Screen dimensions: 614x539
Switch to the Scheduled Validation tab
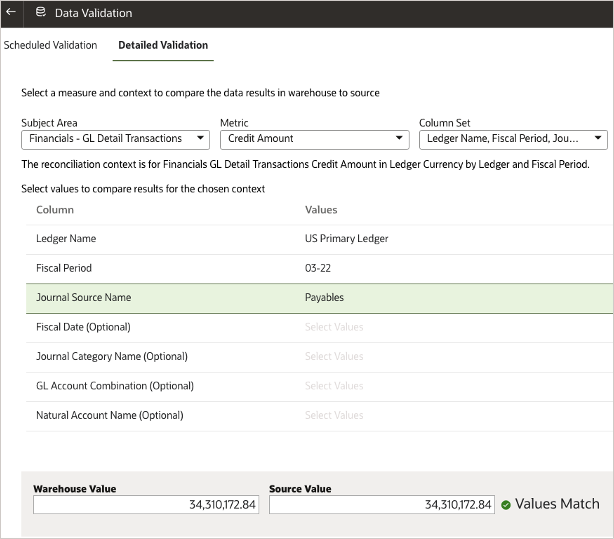tap(50, 45)
